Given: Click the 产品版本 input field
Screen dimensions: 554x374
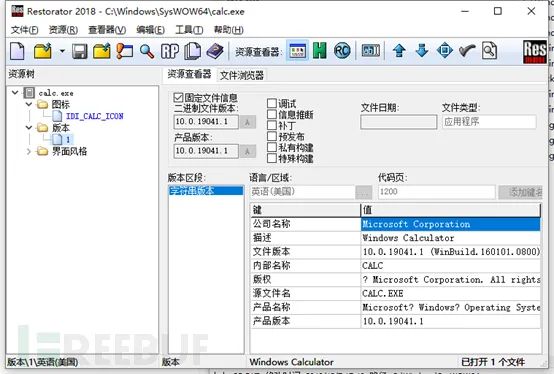Looking at the screenshot, I should pyautogui.click(x=206, y=151).
